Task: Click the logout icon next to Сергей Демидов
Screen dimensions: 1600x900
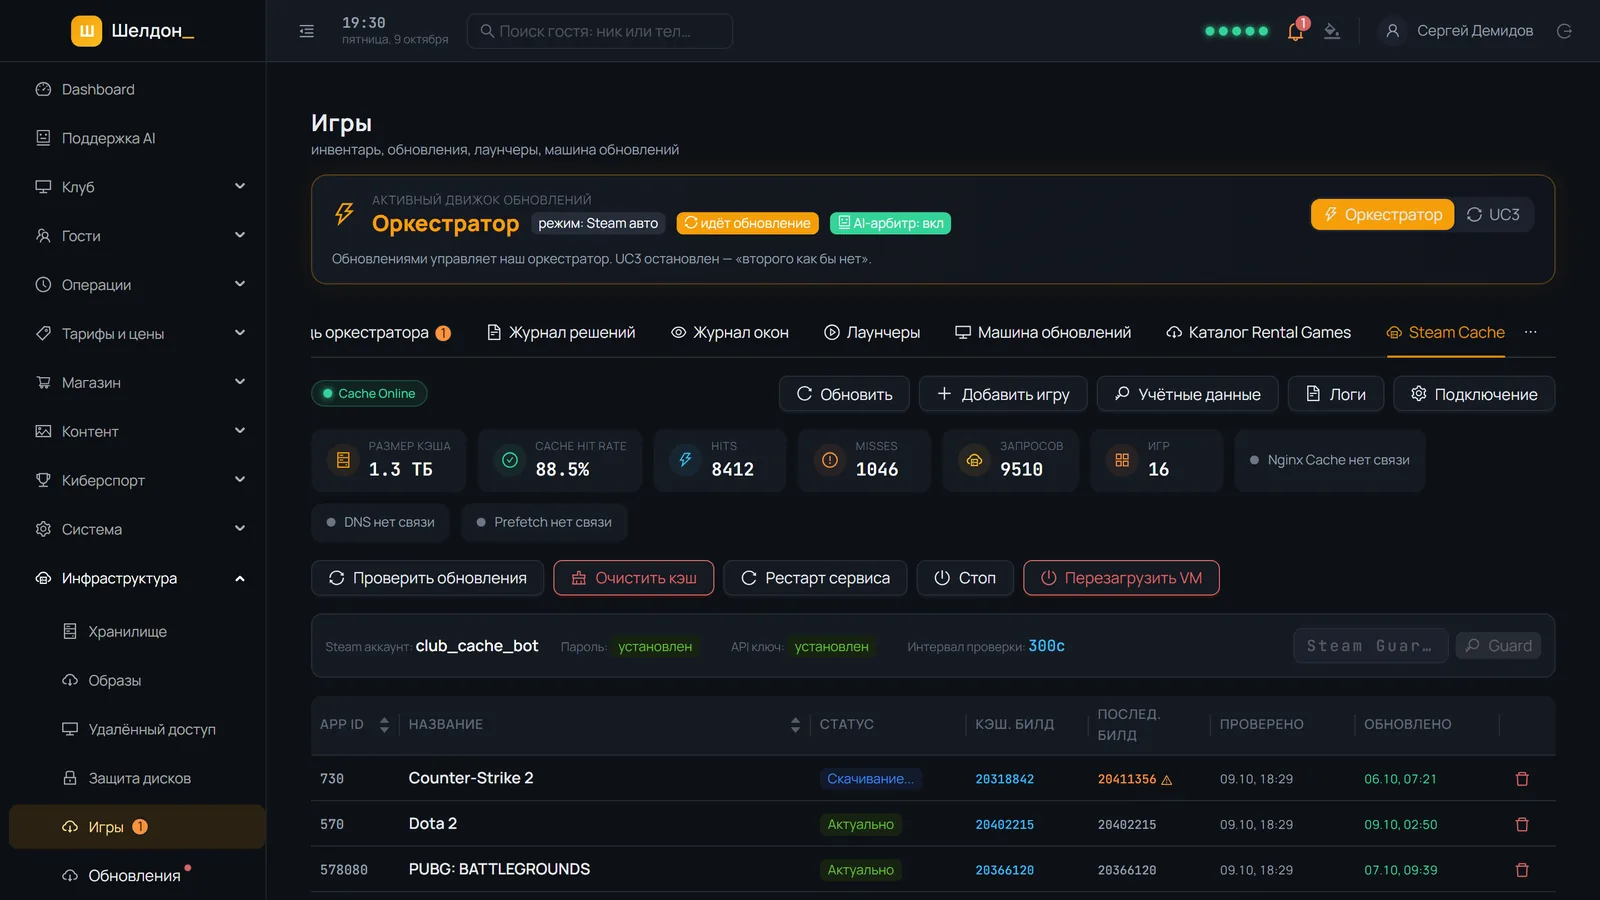Action: [x=1564, y=31]
